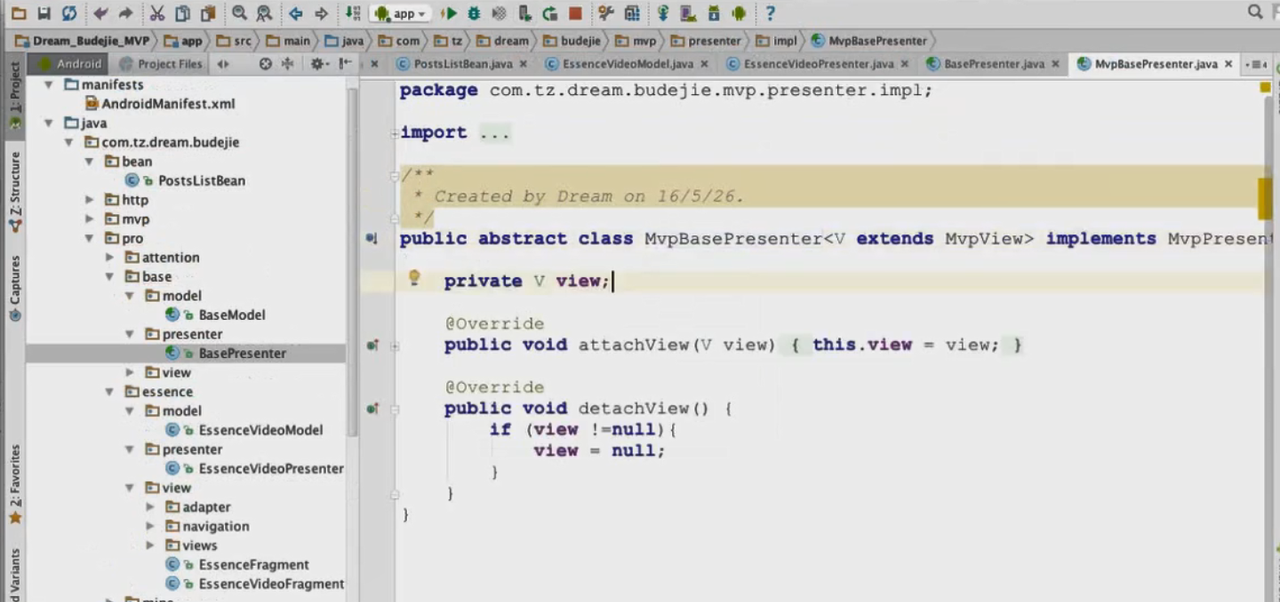Image resolution: width=1280 pixels, height=602 pixels.
Task: Open the Help question mark icon
Action: [x=769, y=14]
